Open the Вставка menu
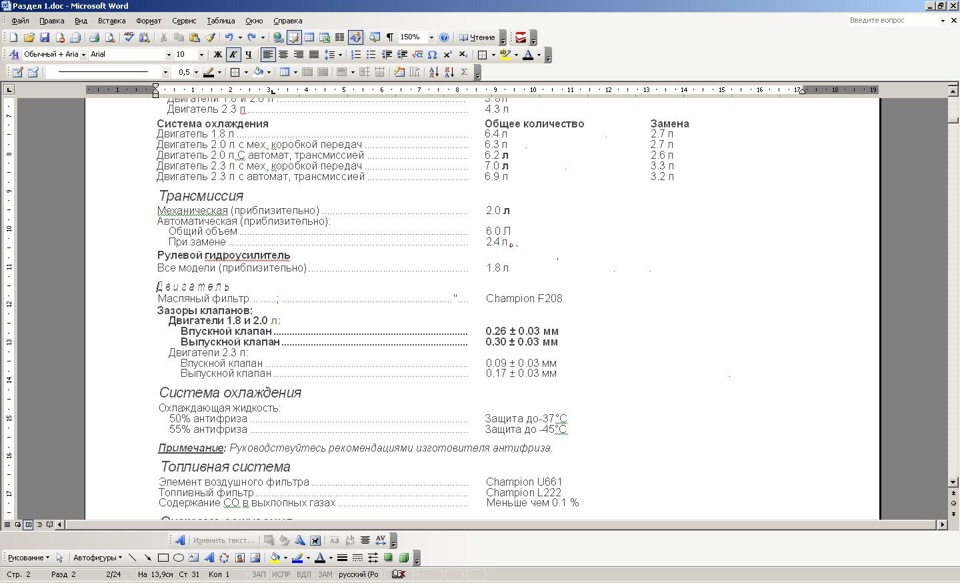This screenshot has width=960, height=583. (111, 21)
